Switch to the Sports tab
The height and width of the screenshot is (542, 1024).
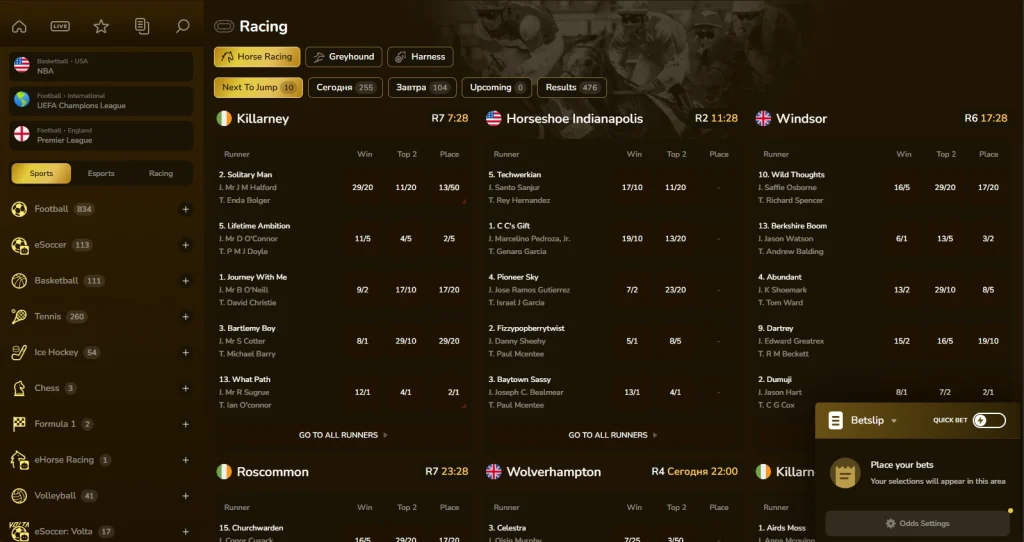pyautogui.click(x=41, y=173)
